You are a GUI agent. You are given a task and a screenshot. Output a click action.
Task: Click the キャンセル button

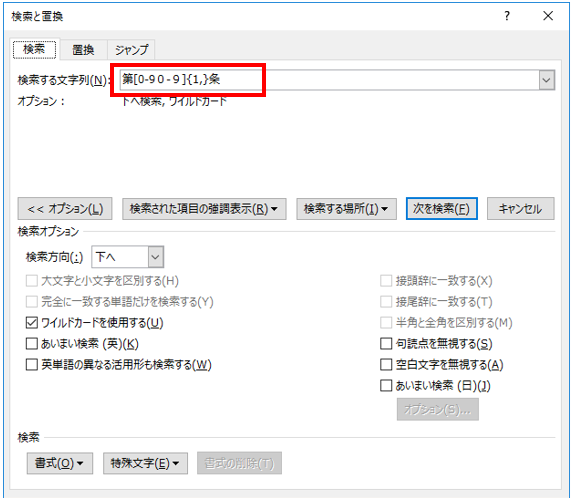pos(520,209)
